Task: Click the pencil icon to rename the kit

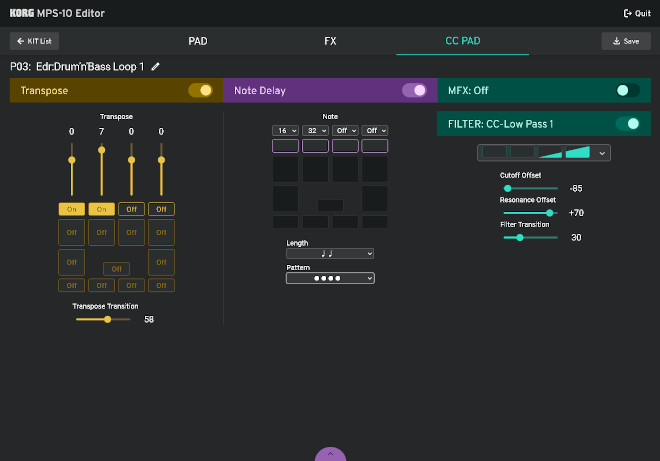Action: pos(155,66)
